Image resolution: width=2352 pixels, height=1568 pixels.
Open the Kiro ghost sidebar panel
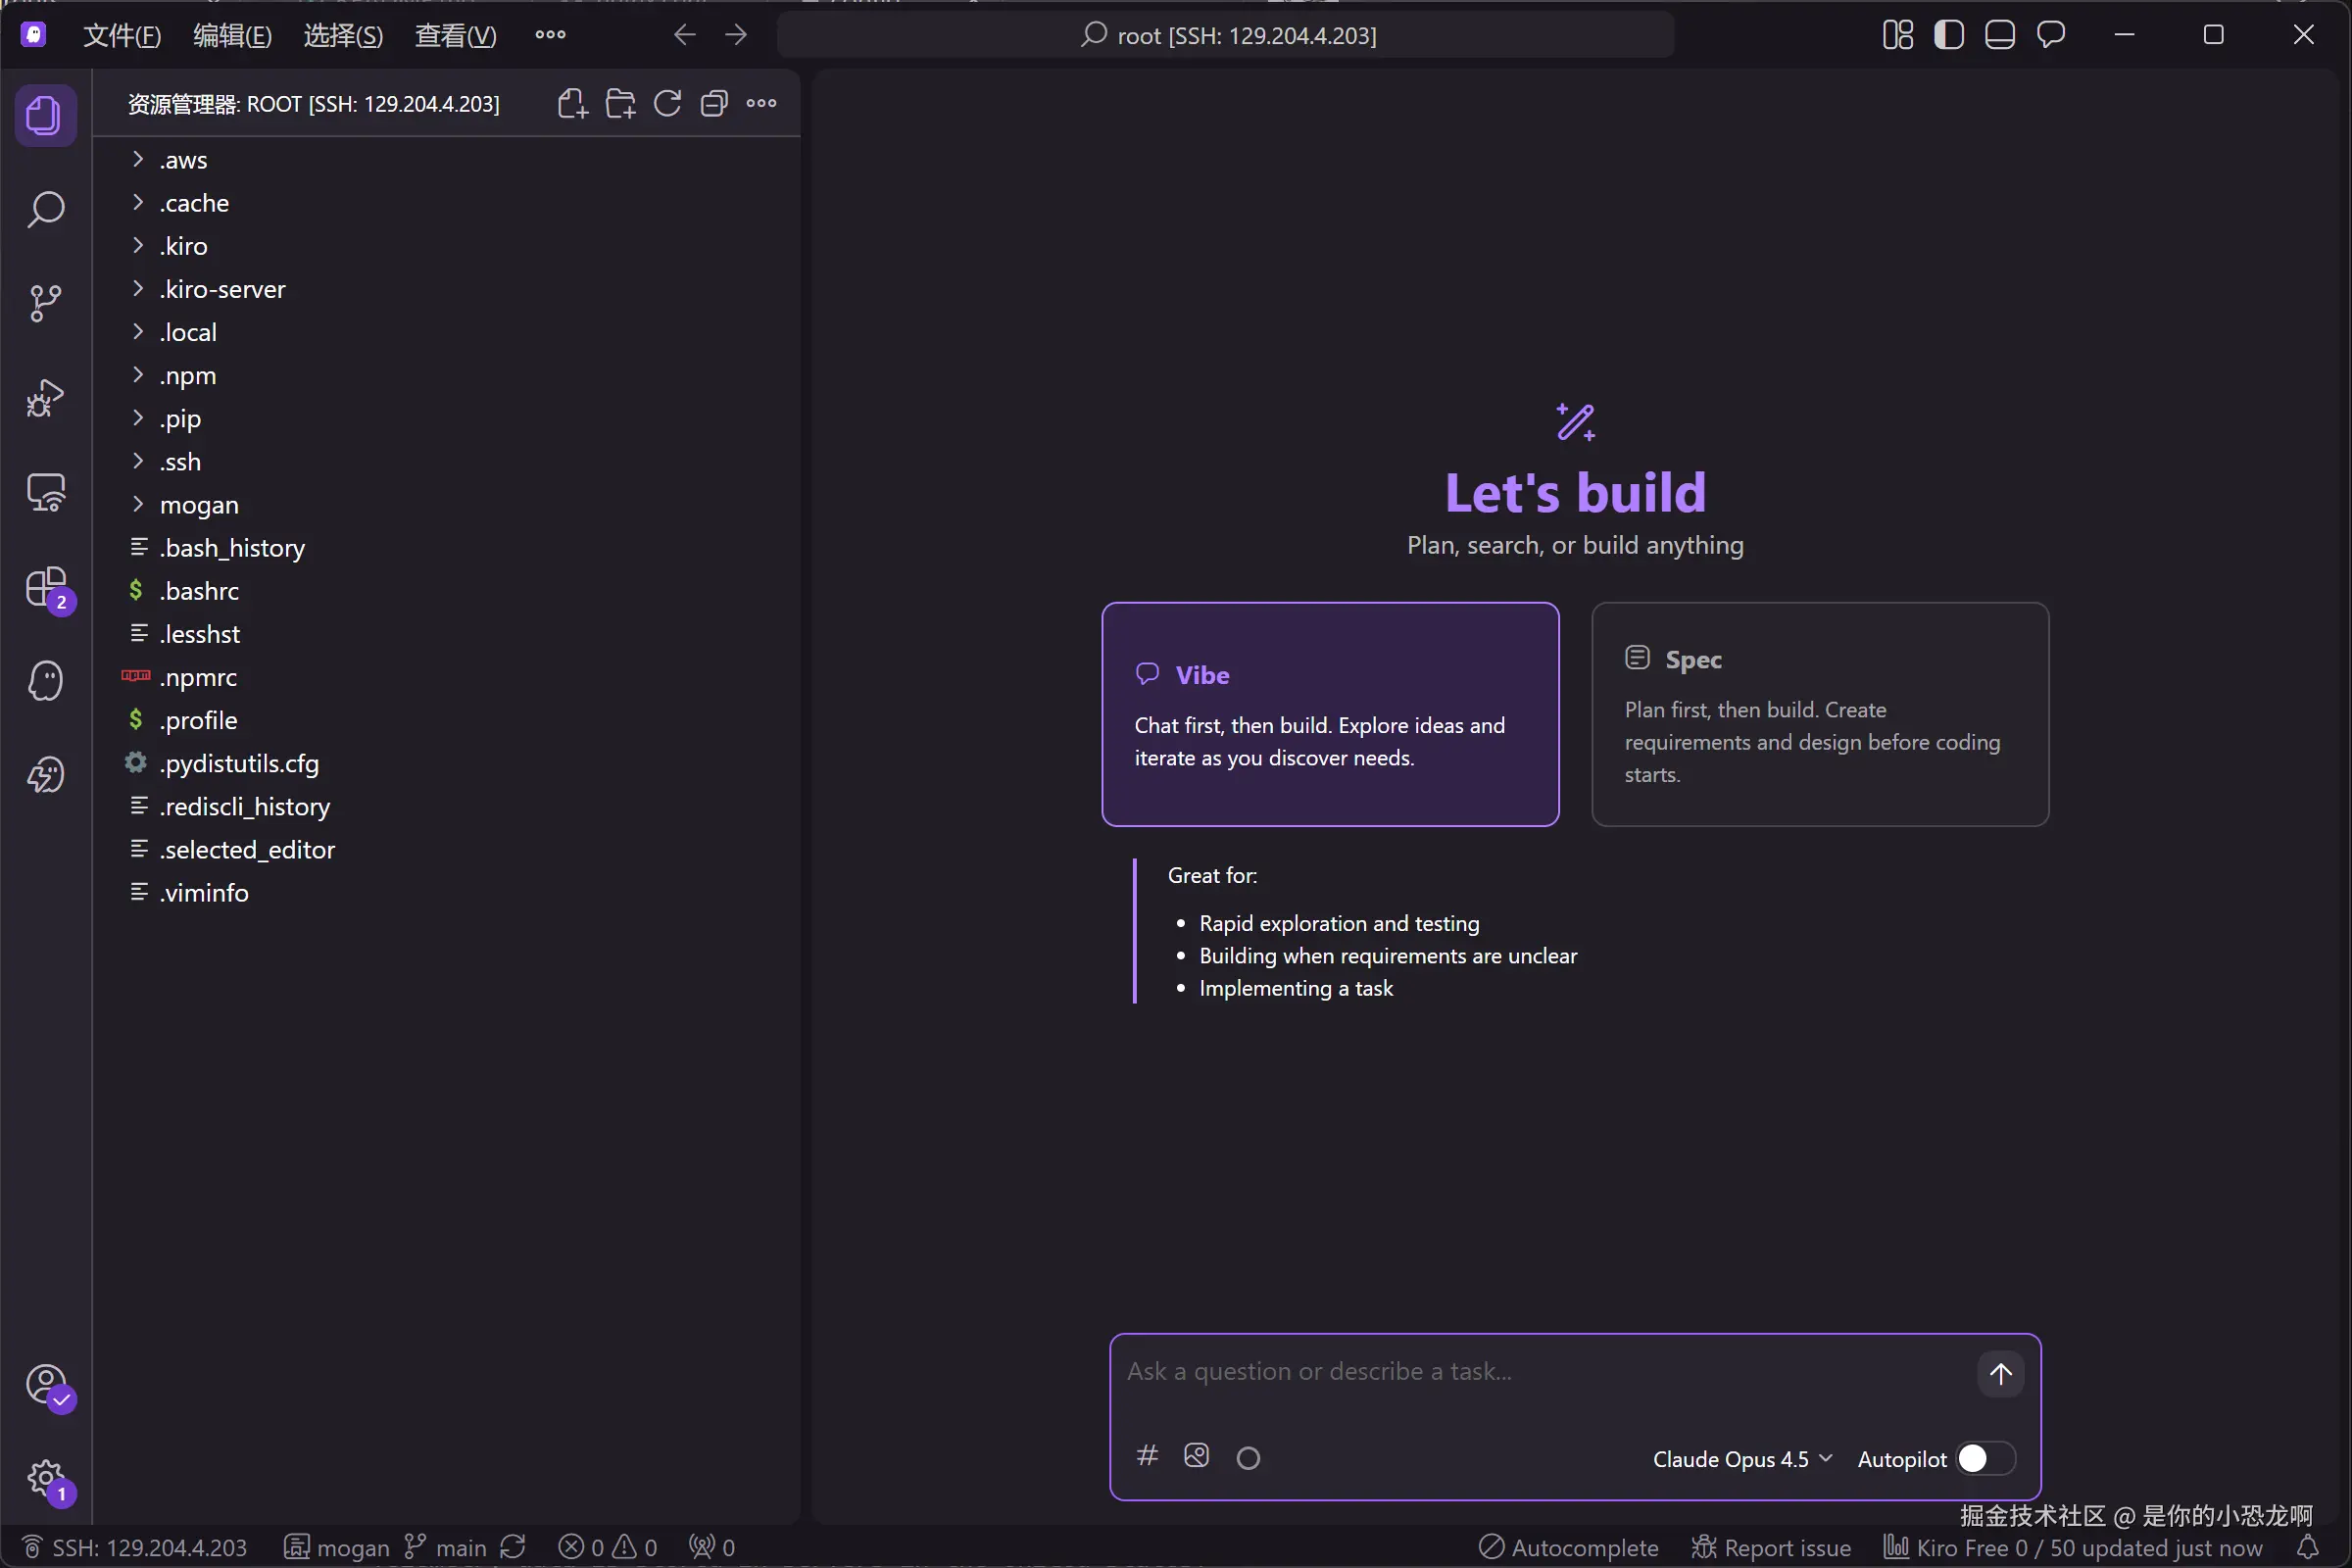[46, 682]
